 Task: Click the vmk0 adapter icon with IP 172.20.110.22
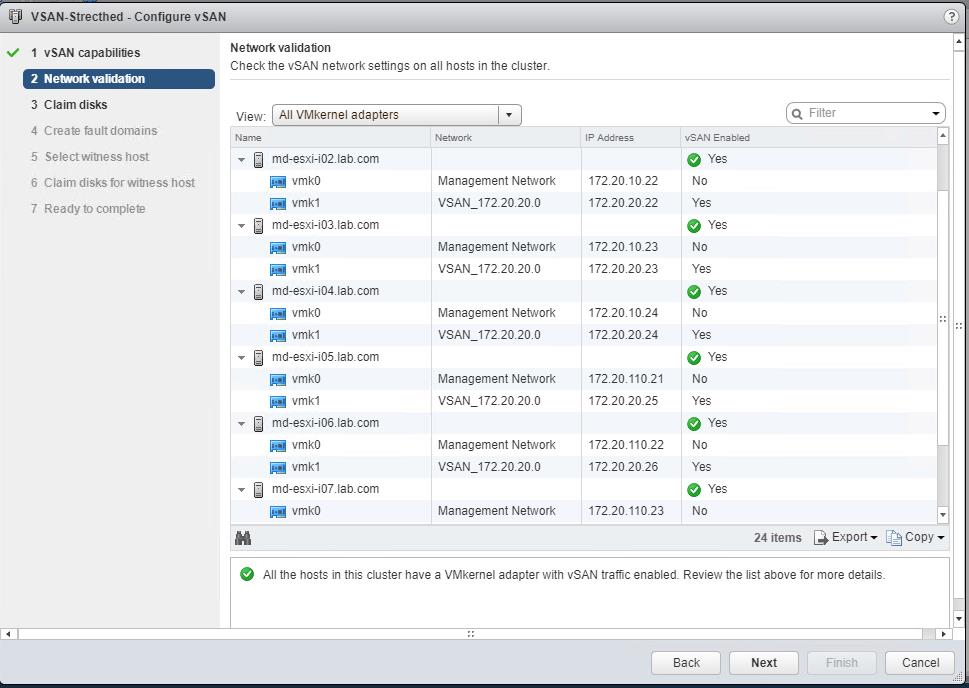pos(278,446)
